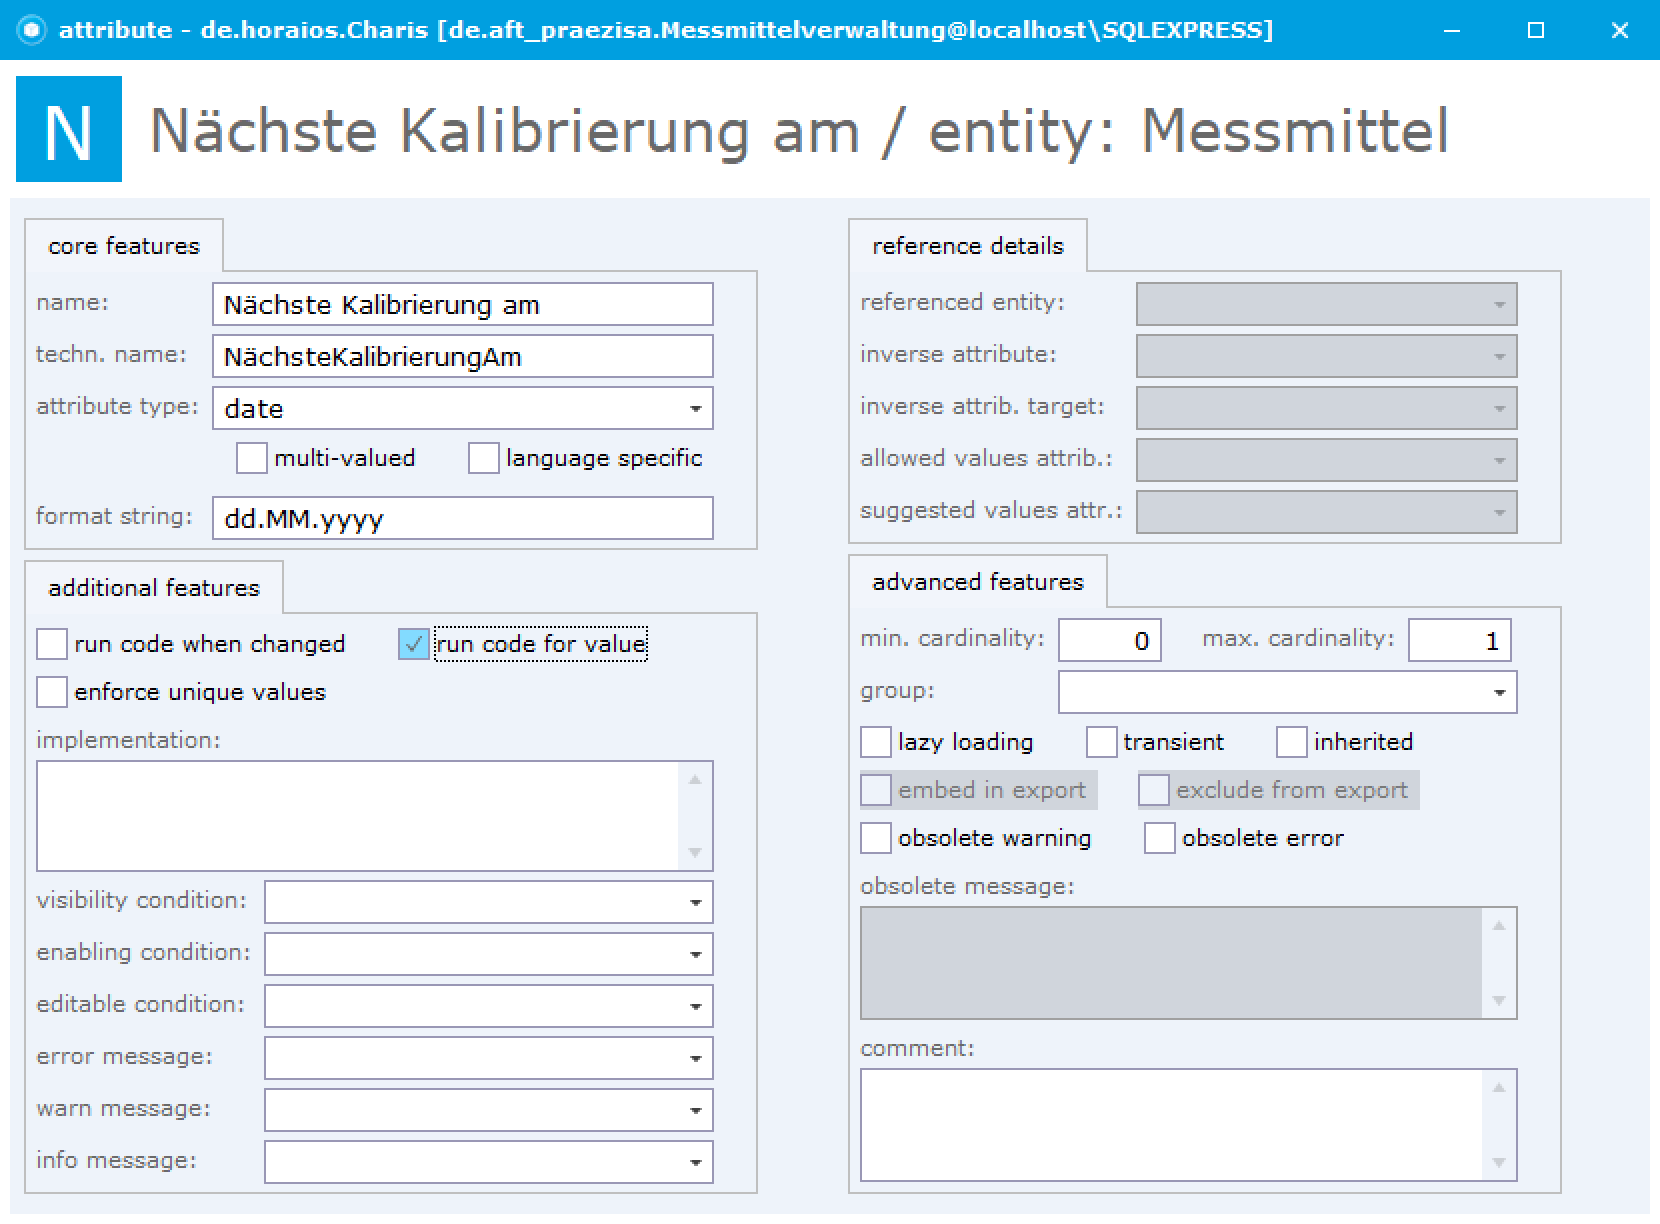Close the attribute window
Image resolution: width=1660 pixels, height=1224 pixels.
pyautogui.click(x=1620, y=30)
